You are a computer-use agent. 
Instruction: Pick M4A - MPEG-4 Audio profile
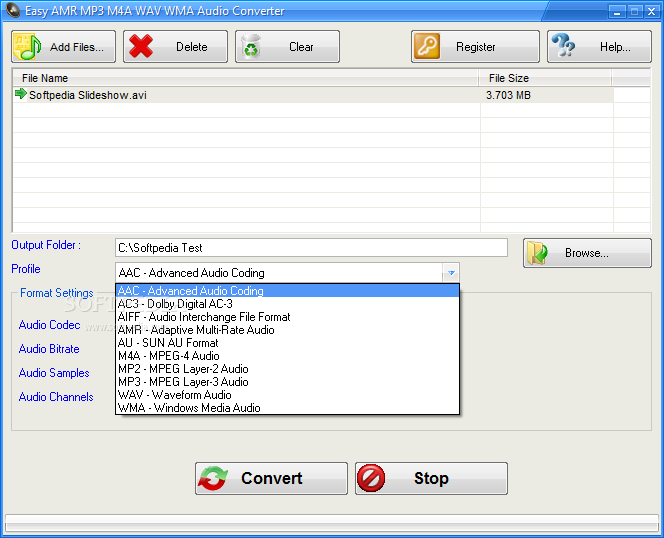pyautogui.click(x=288, y=356)
